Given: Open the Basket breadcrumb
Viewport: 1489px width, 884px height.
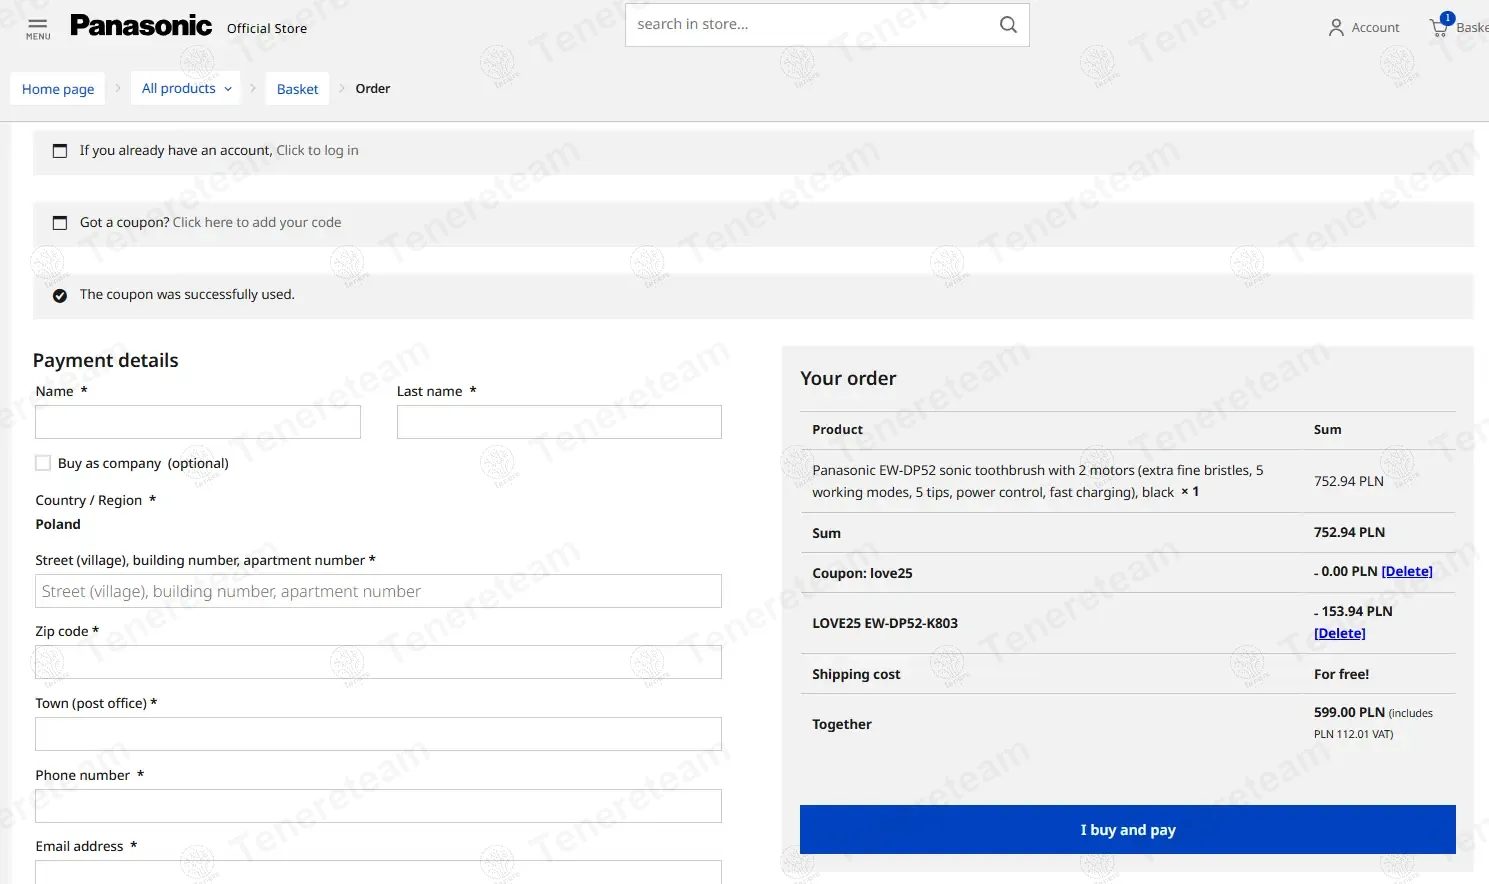Looking at the screenshot, I should point(297,89).
